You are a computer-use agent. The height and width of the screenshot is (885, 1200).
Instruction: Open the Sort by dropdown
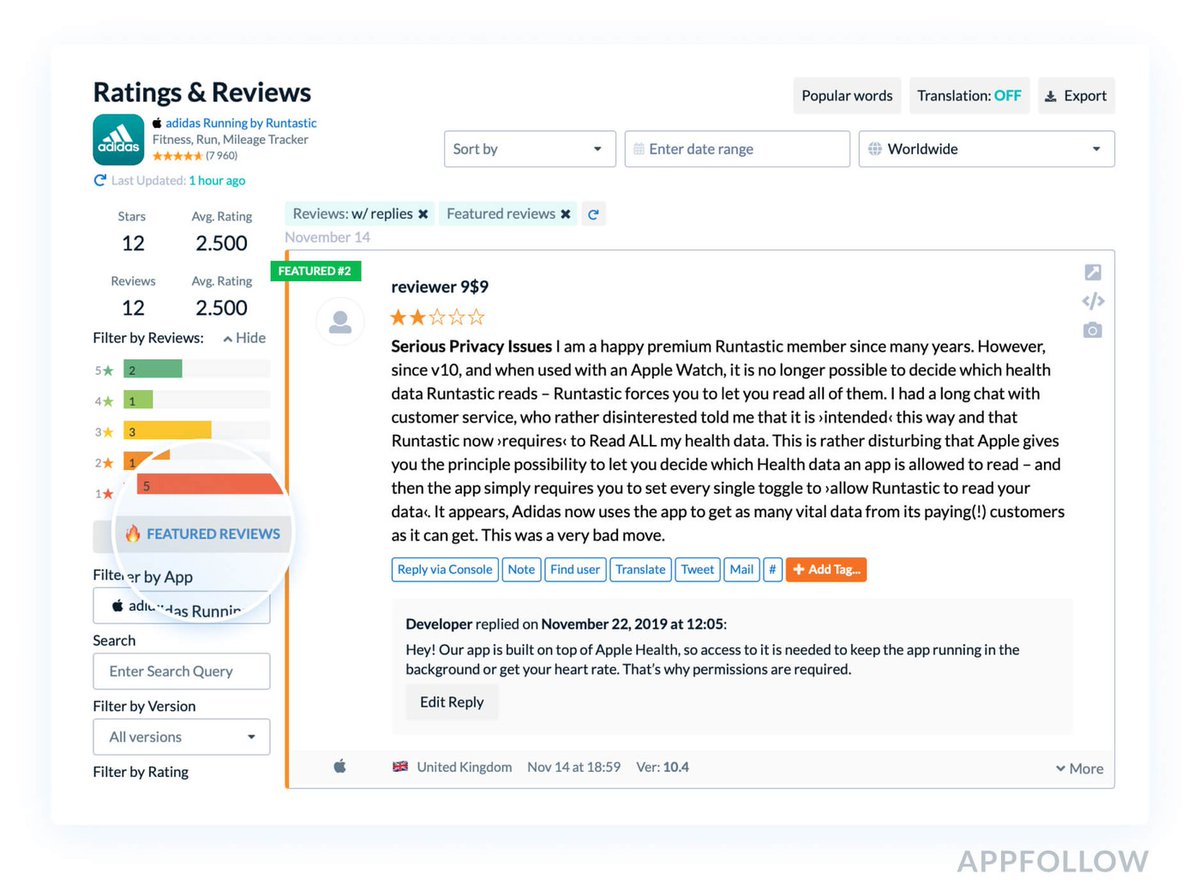pos(530,149)
